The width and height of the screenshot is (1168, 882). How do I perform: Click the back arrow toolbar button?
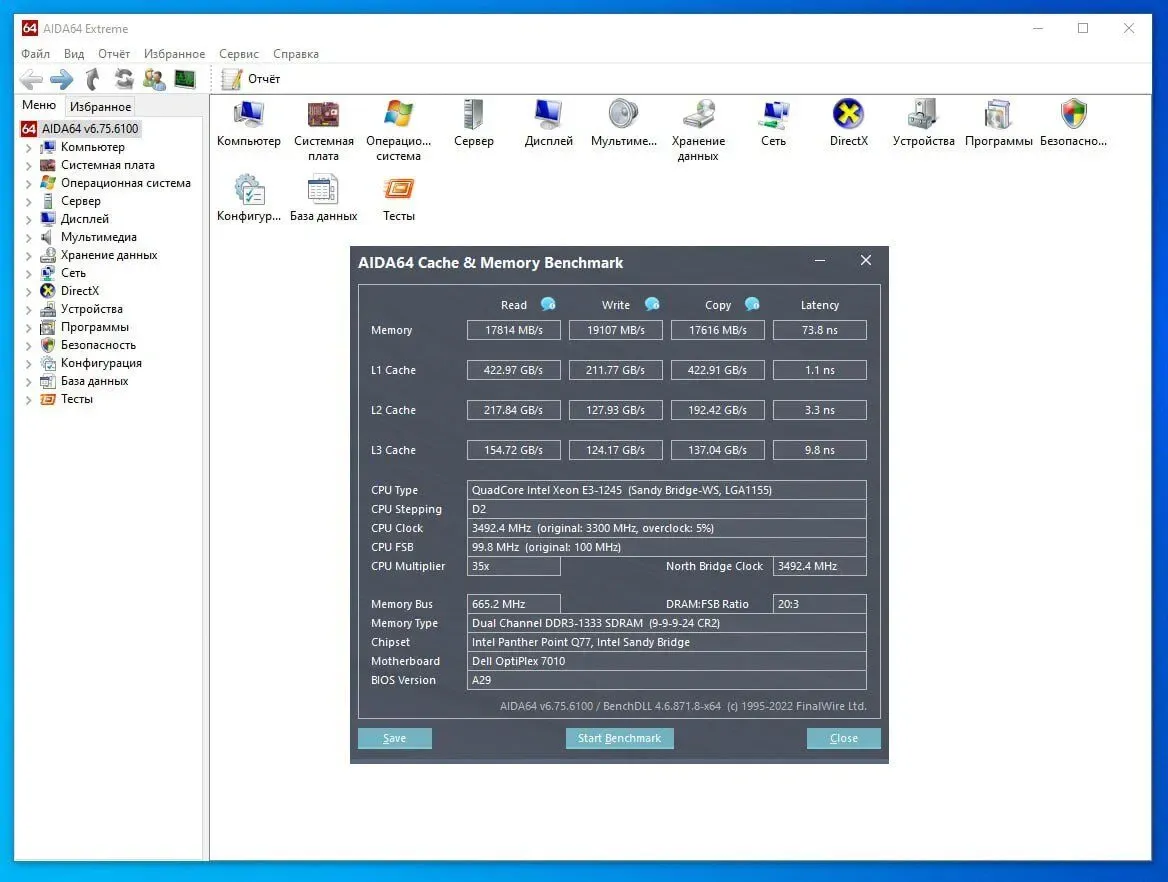coord(31,79)
